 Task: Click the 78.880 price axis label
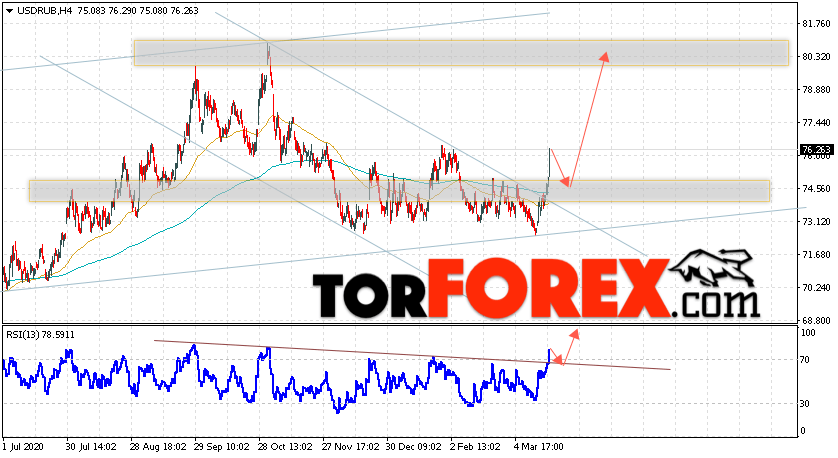click(x=817, y=90)
